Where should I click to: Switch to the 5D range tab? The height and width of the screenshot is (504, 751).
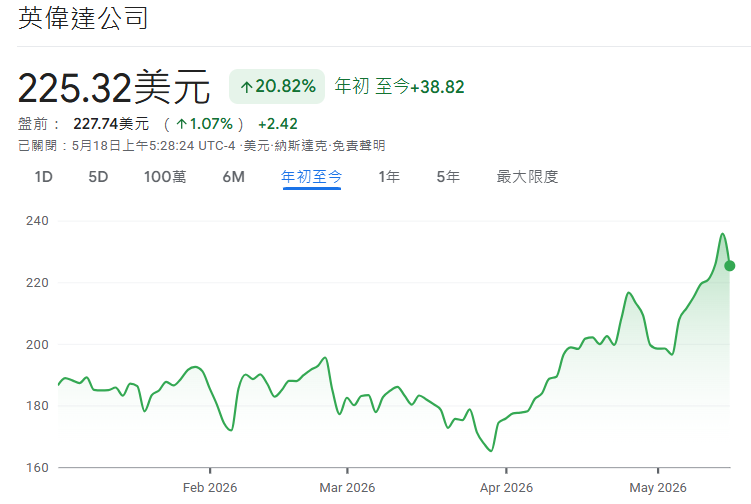coord(98,177)
